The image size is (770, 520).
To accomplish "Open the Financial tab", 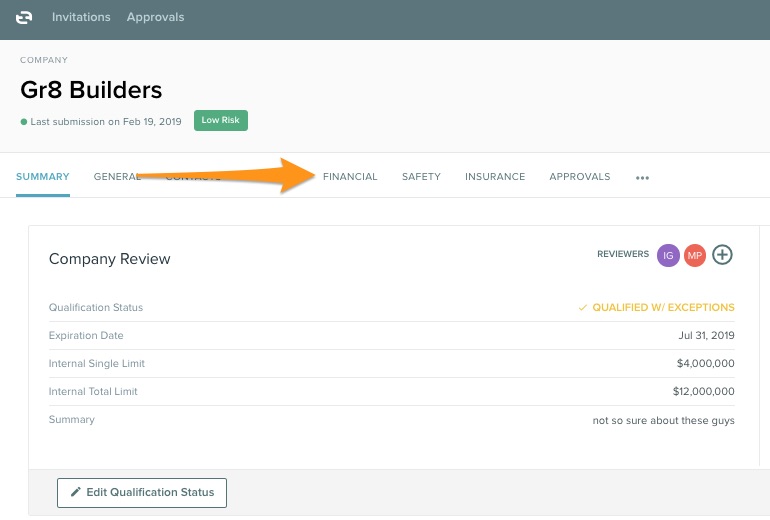I will coord(350,177).
